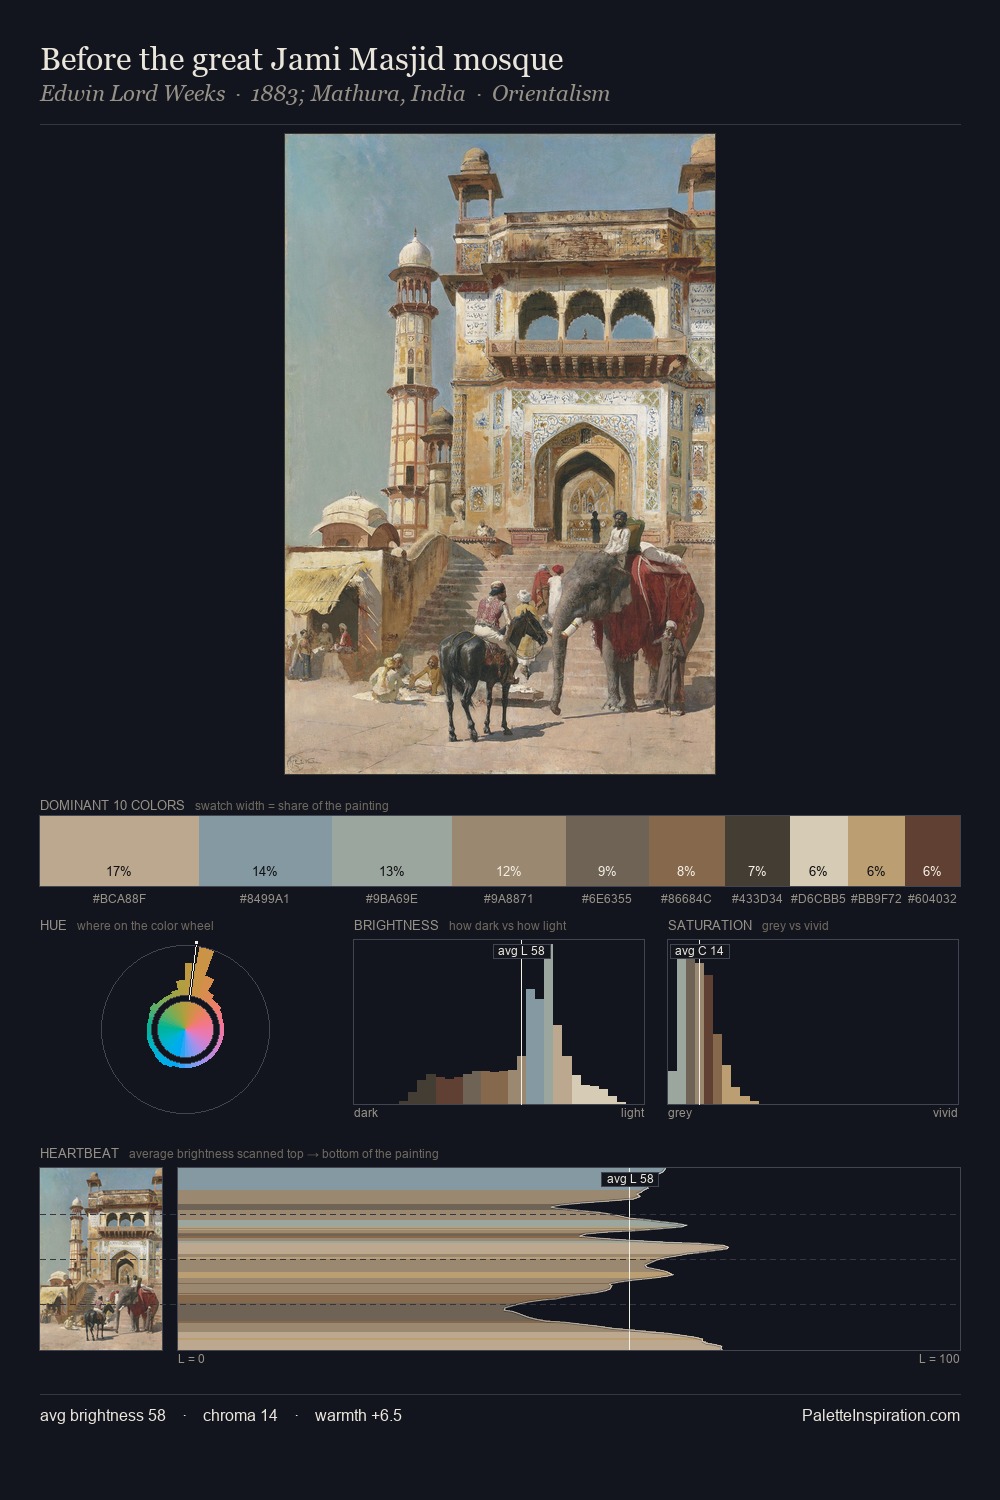Viewport: 1000px width, 1500px height.
Task: Click the hex code '#BB9F72' label
Action: point(876,899)
